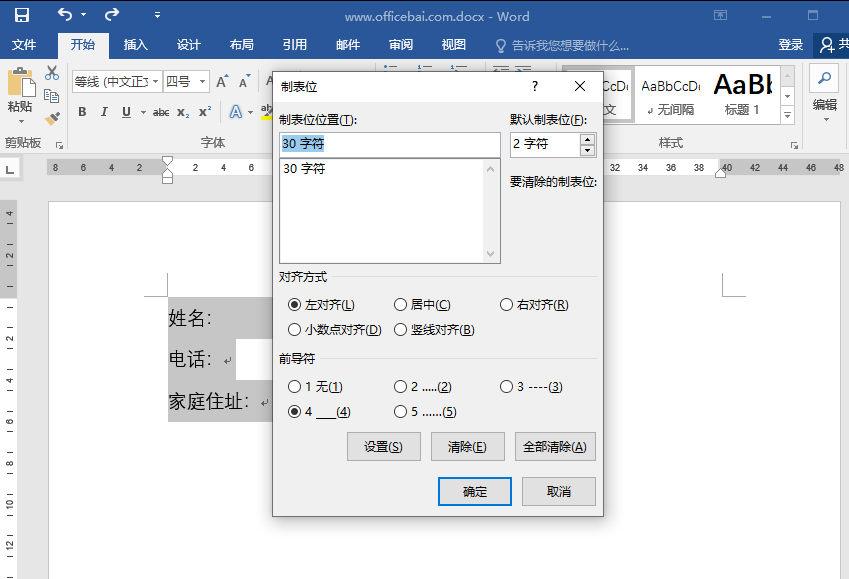Select leader option 4 underline
849x579 pixels.
294,412
